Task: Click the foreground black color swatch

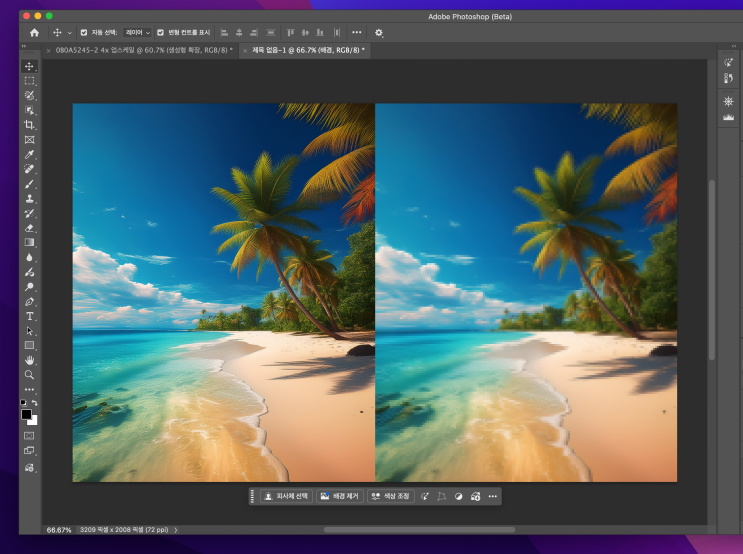Action: coord(26,414)
